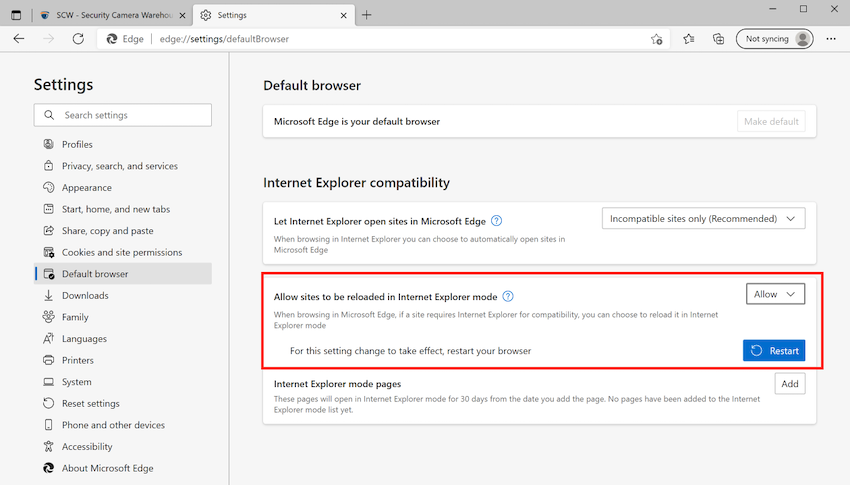
Task: Expand Incompatible sites only dropdown
Action: (703, 218)
